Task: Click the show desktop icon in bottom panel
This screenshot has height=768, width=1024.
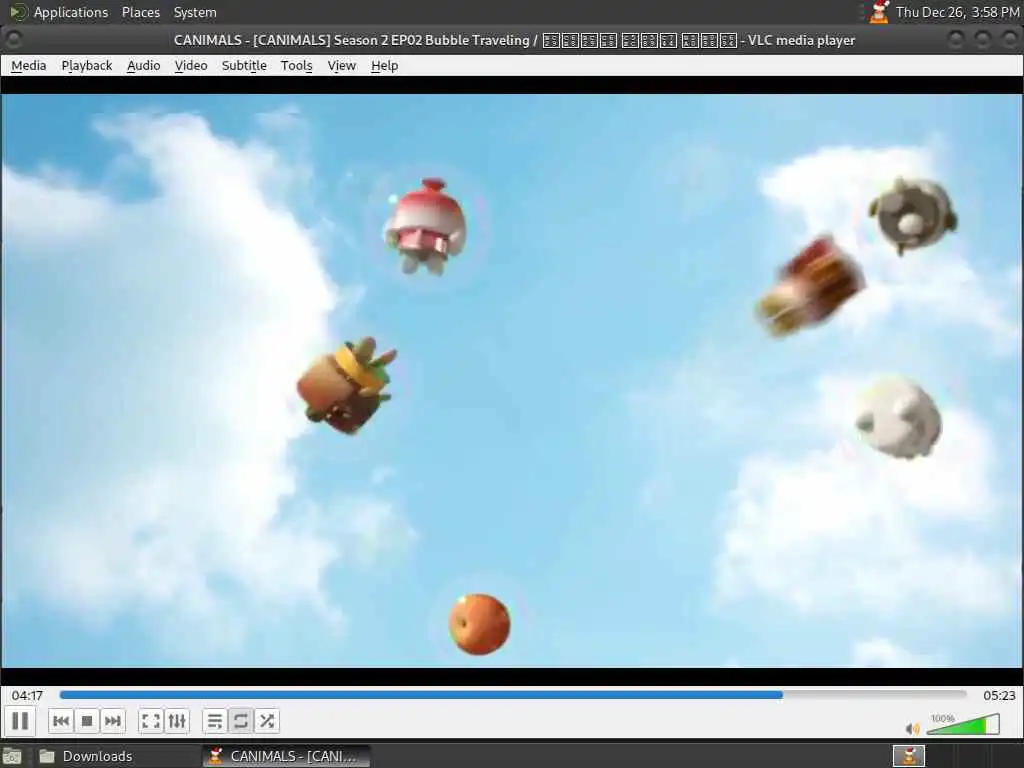Action: coord(12,757)
